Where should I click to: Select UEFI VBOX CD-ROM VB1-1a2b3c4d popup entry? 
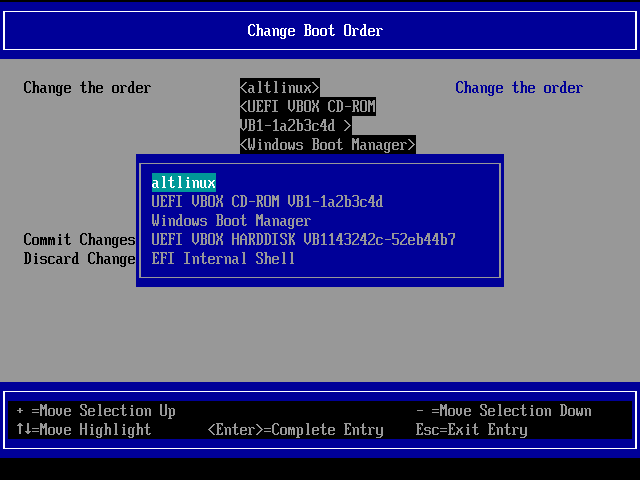click(267, 202)
